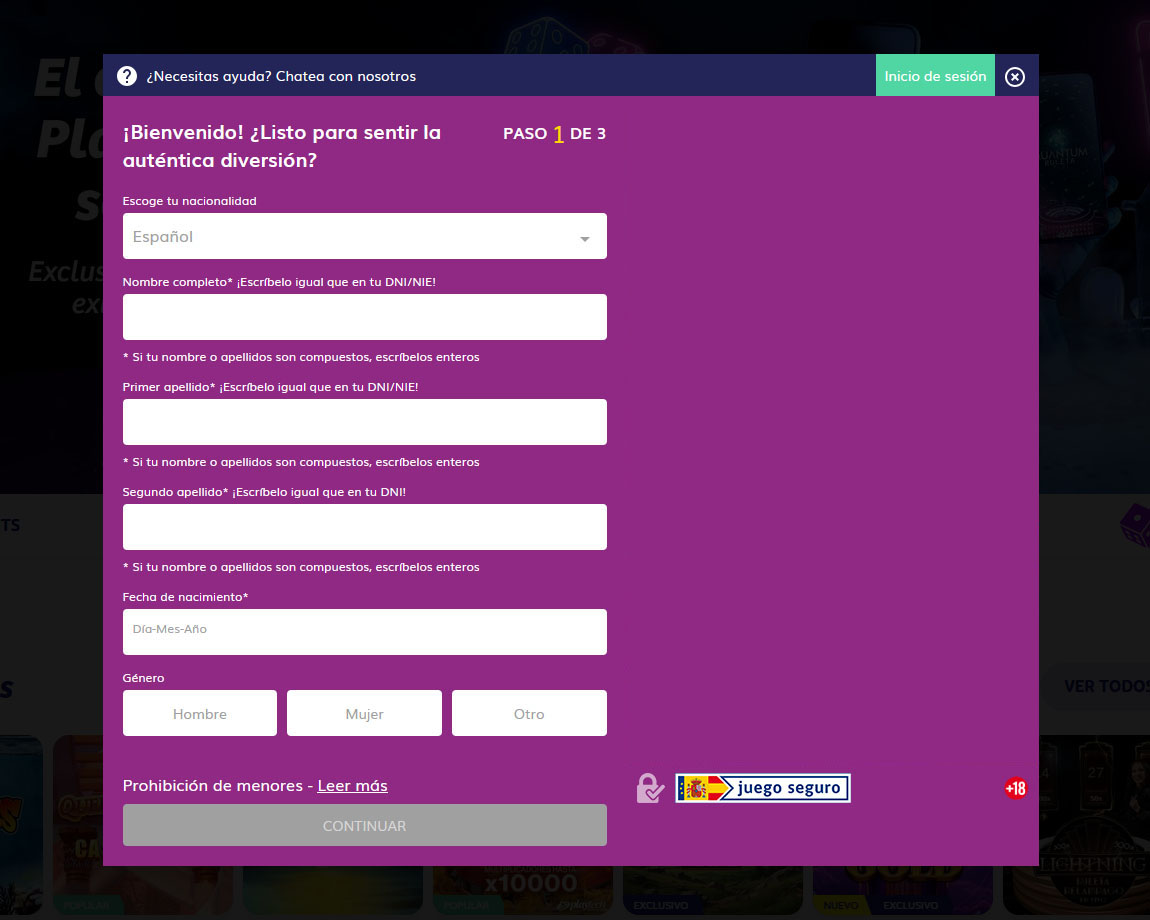Viewport: 1150px width, 920px height.
Task: Select Hombre as gender
Action: click(200, 713)
